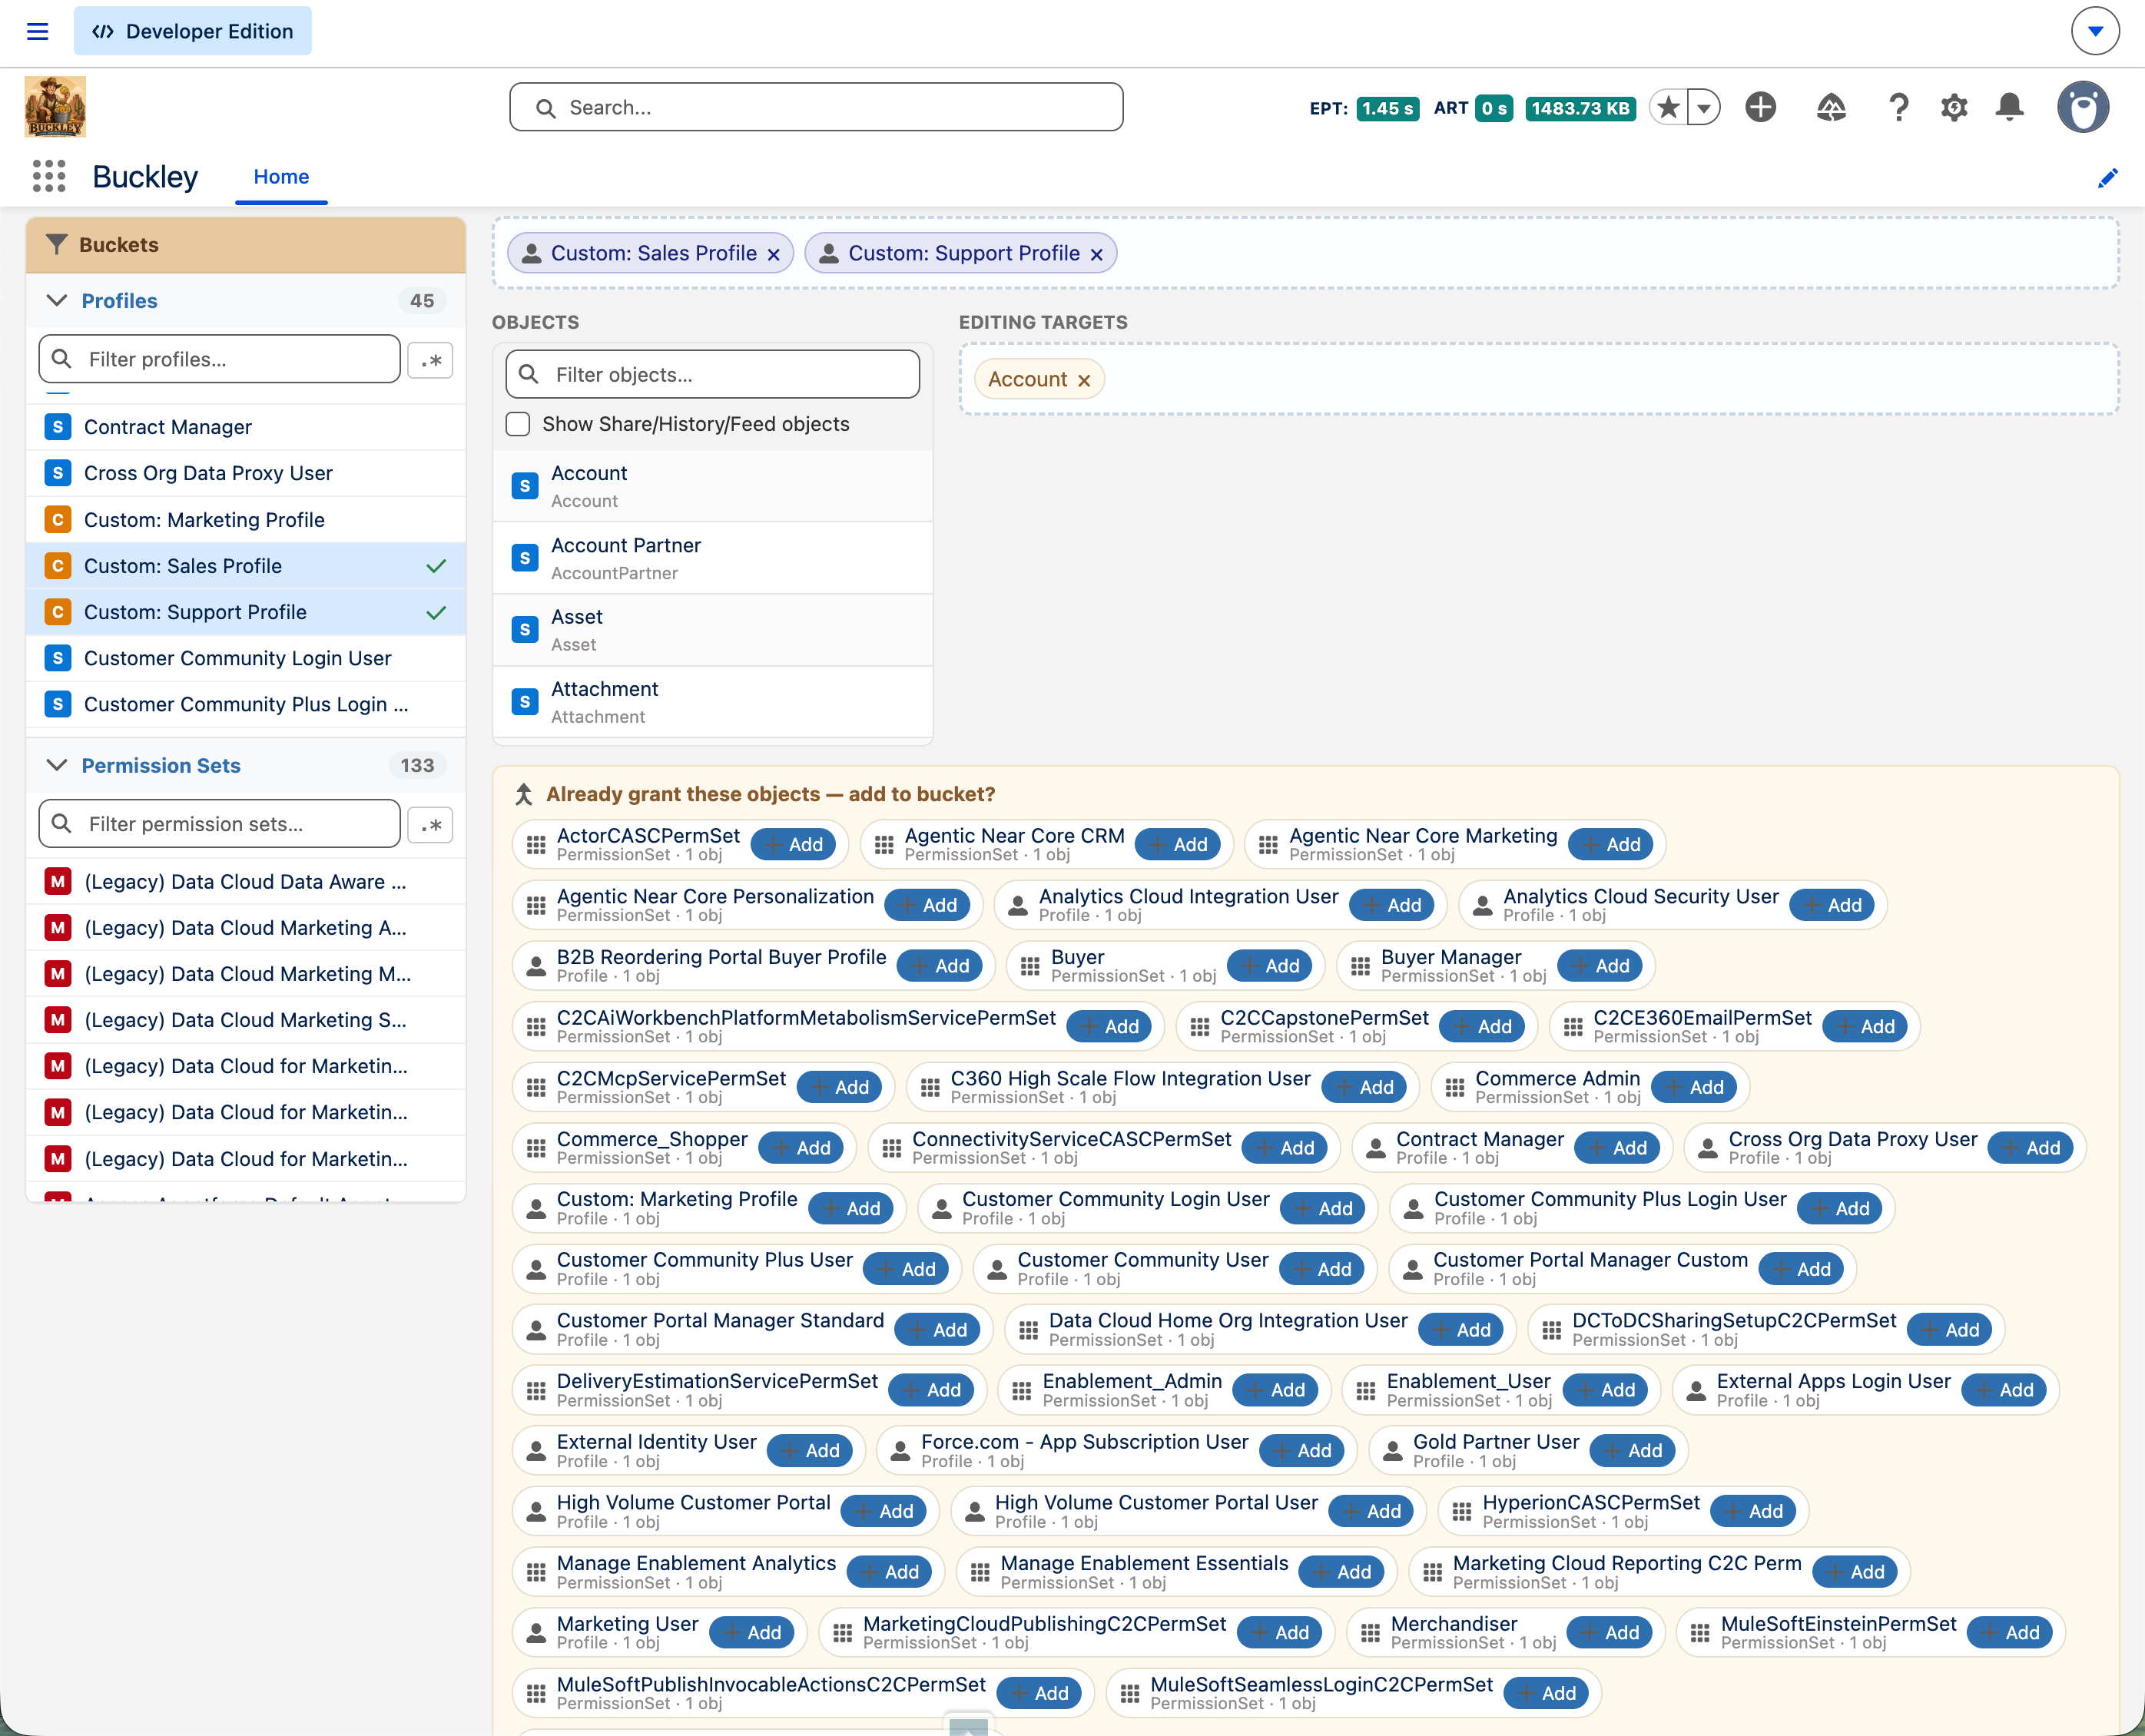Viewport: 2145px width, 1736px height.
Task: Click the EPT 1.45 s metric badge
Action: tap(1387, 108)
